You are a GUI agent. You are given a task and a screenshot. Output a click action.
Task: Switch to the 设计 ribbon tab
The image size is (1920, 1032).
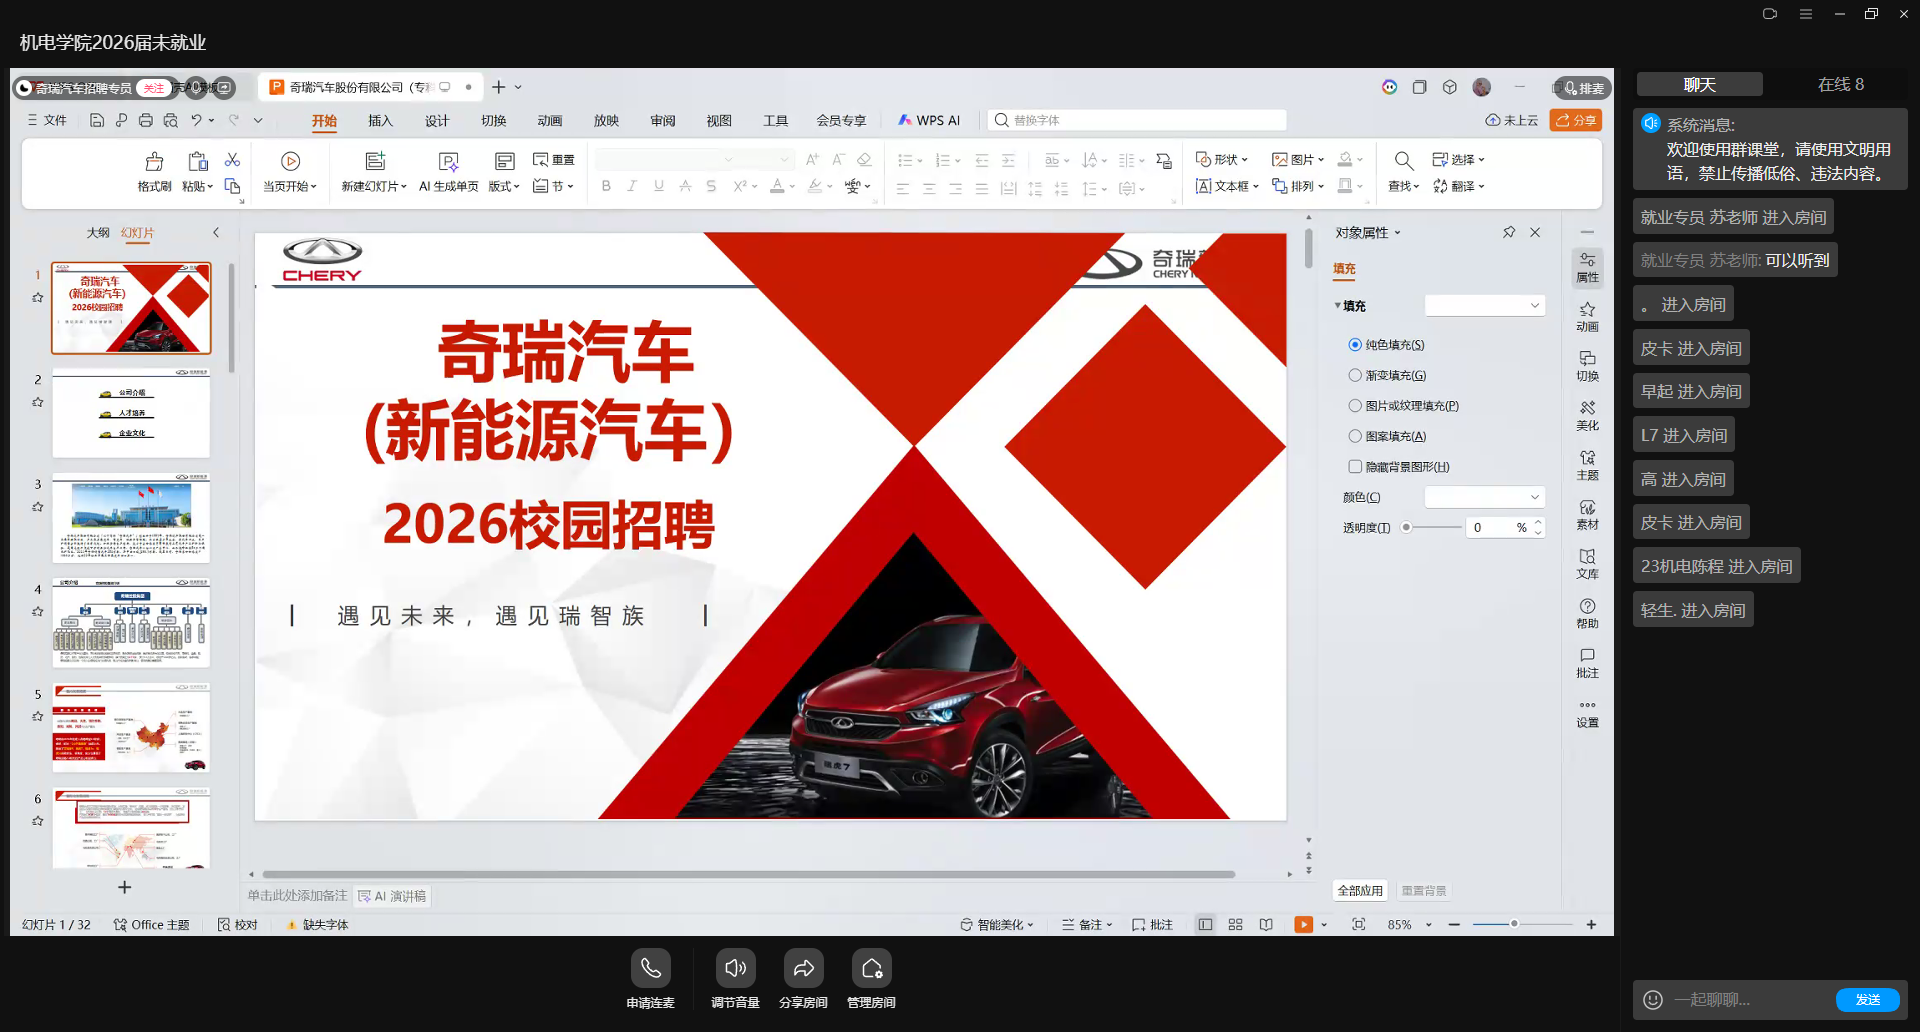click(x=437, y=121)
